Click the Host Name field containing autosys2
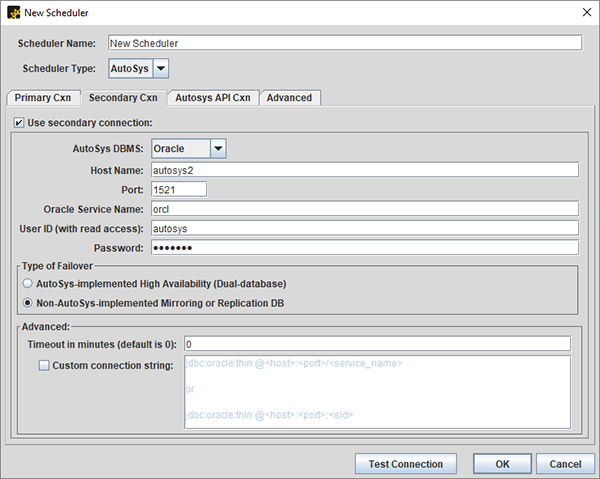 pos(365,170)
